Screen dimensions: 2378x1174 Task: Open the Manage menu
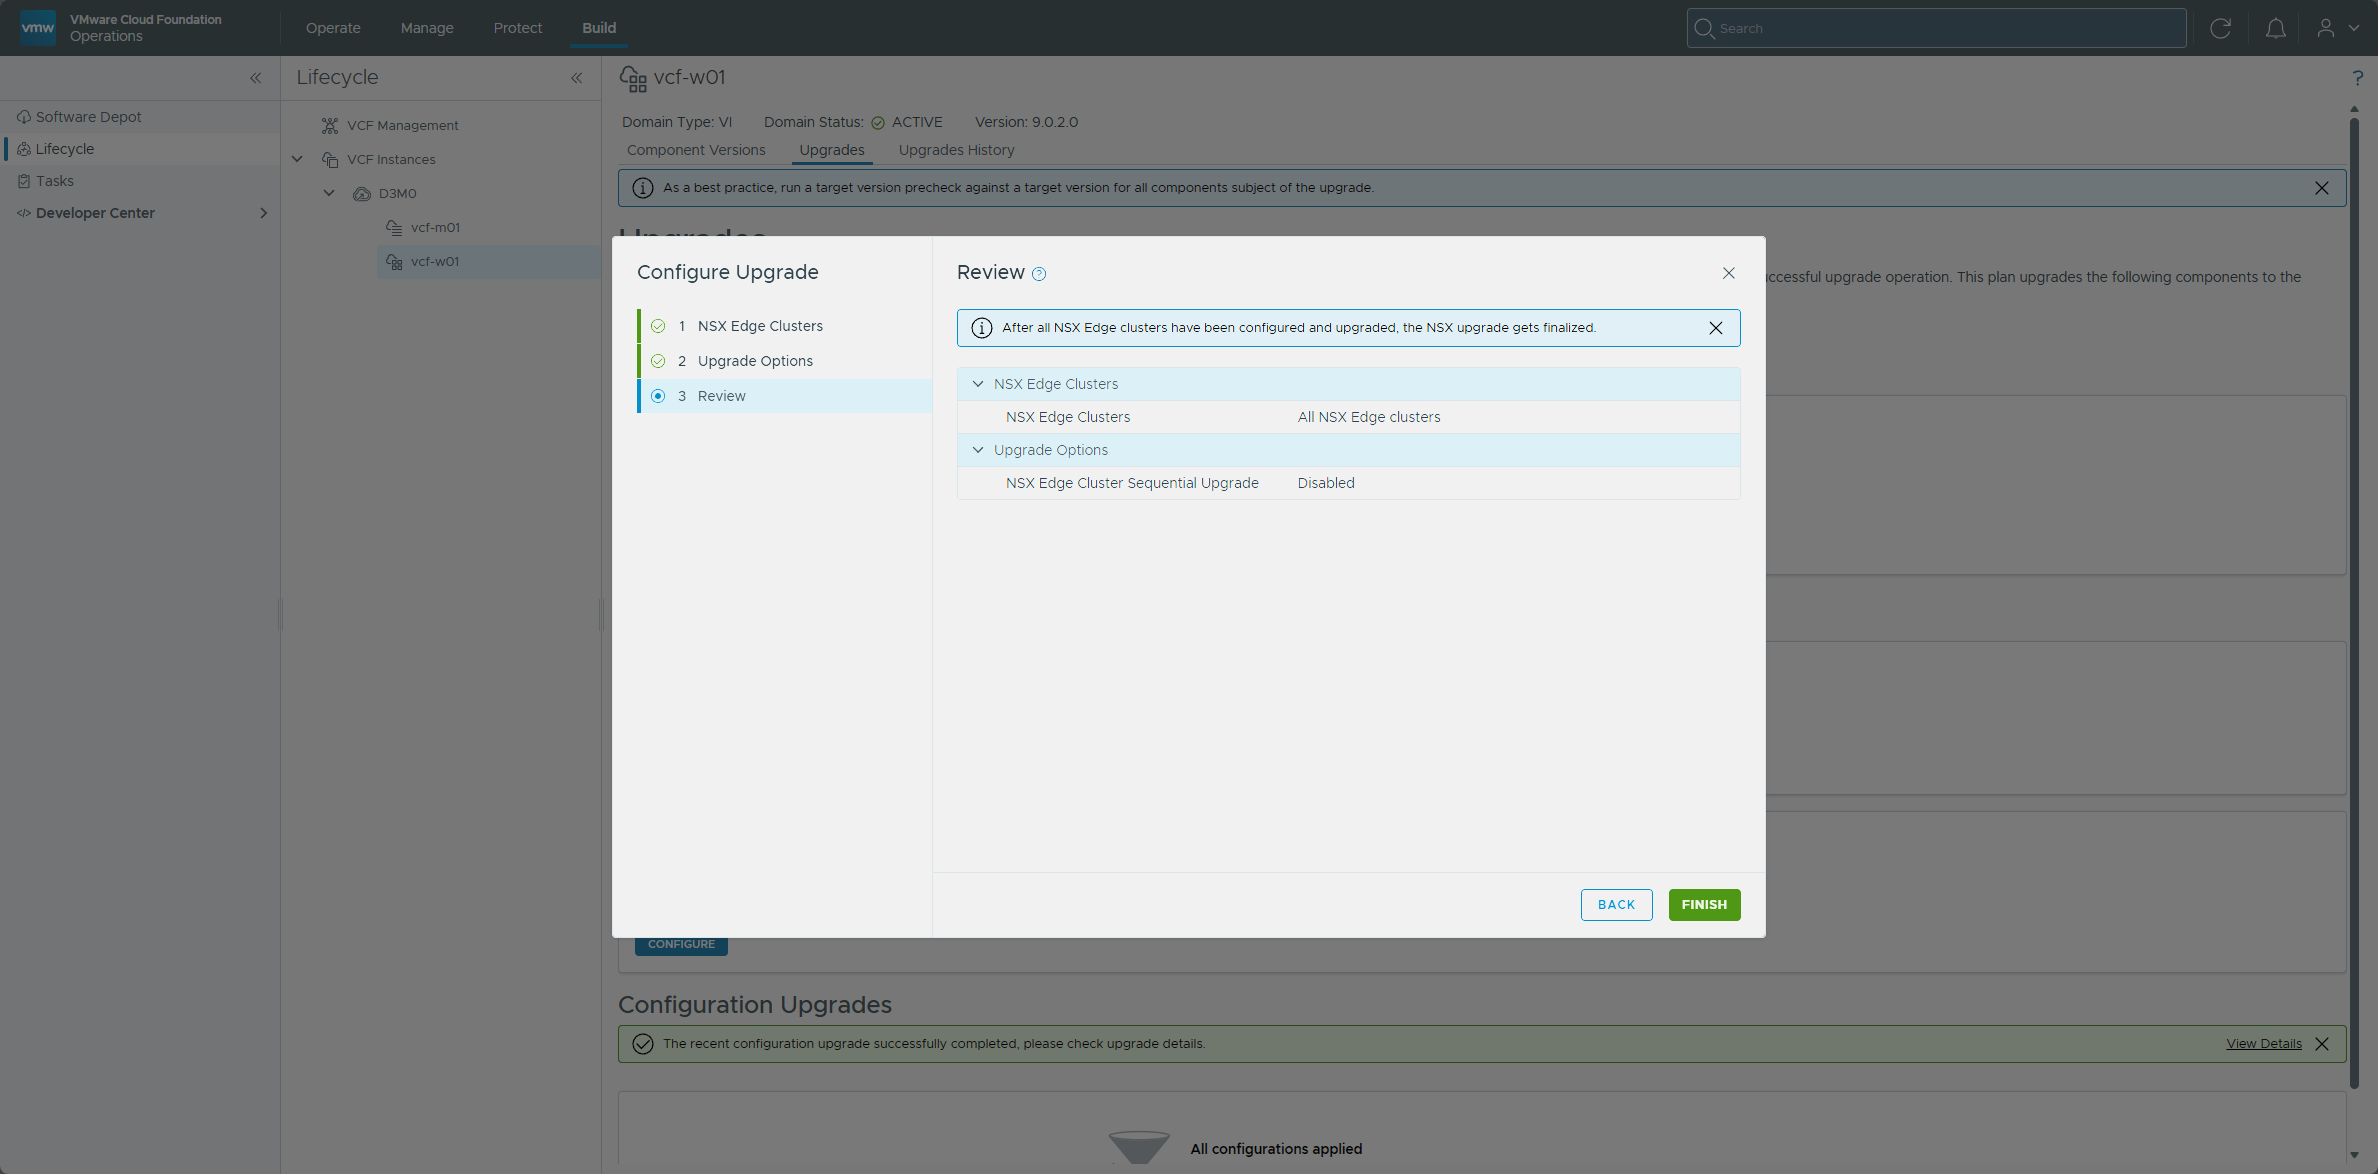(x=427, y=28)
